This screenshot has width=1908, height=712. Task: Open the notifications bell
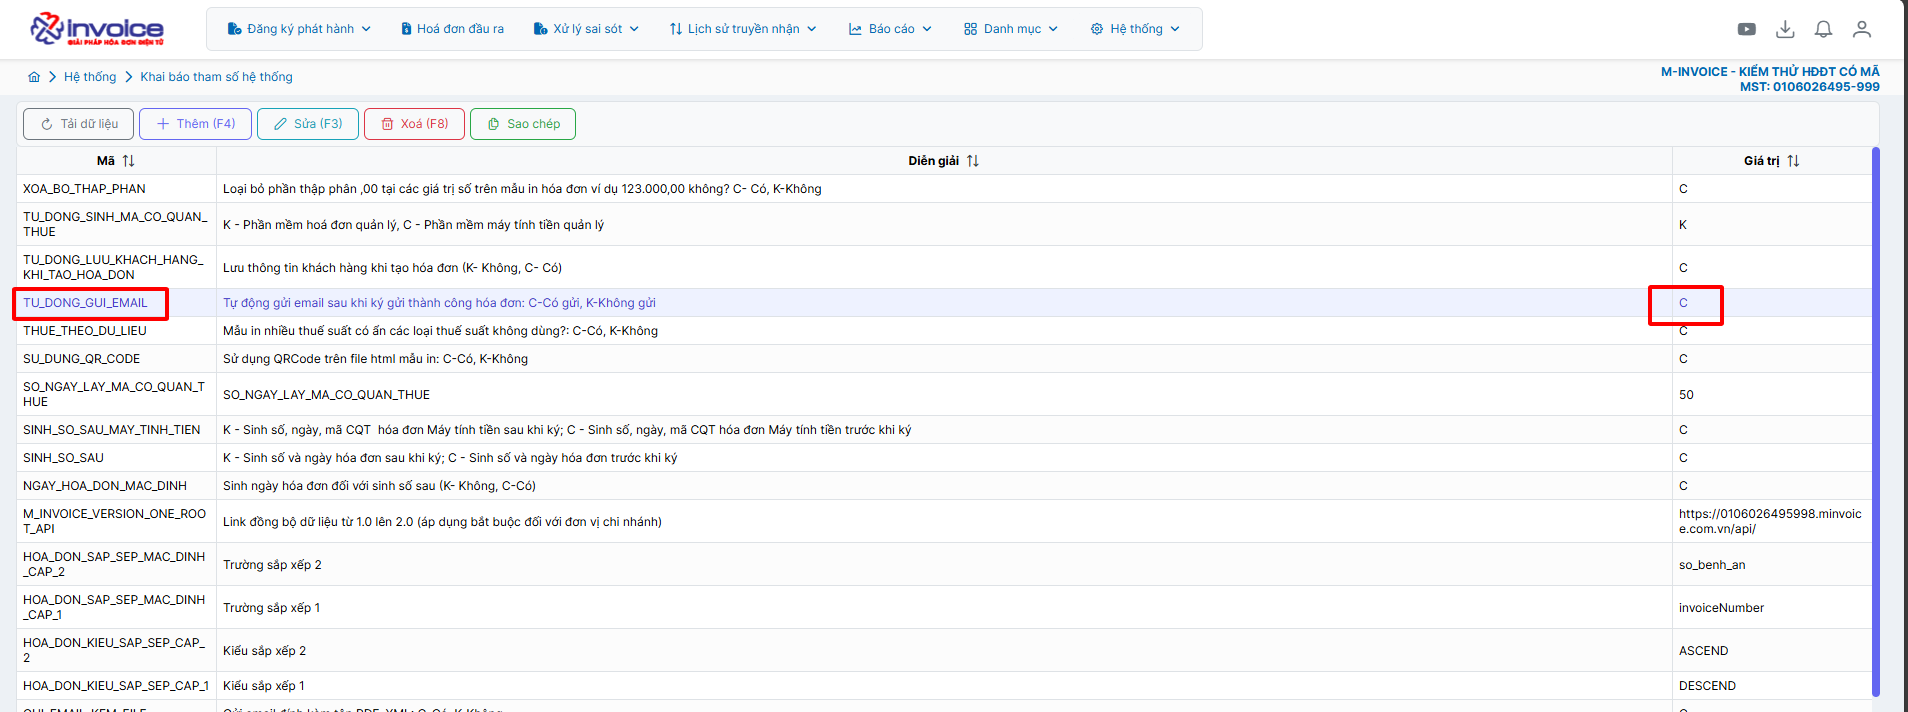(1823, 29)
